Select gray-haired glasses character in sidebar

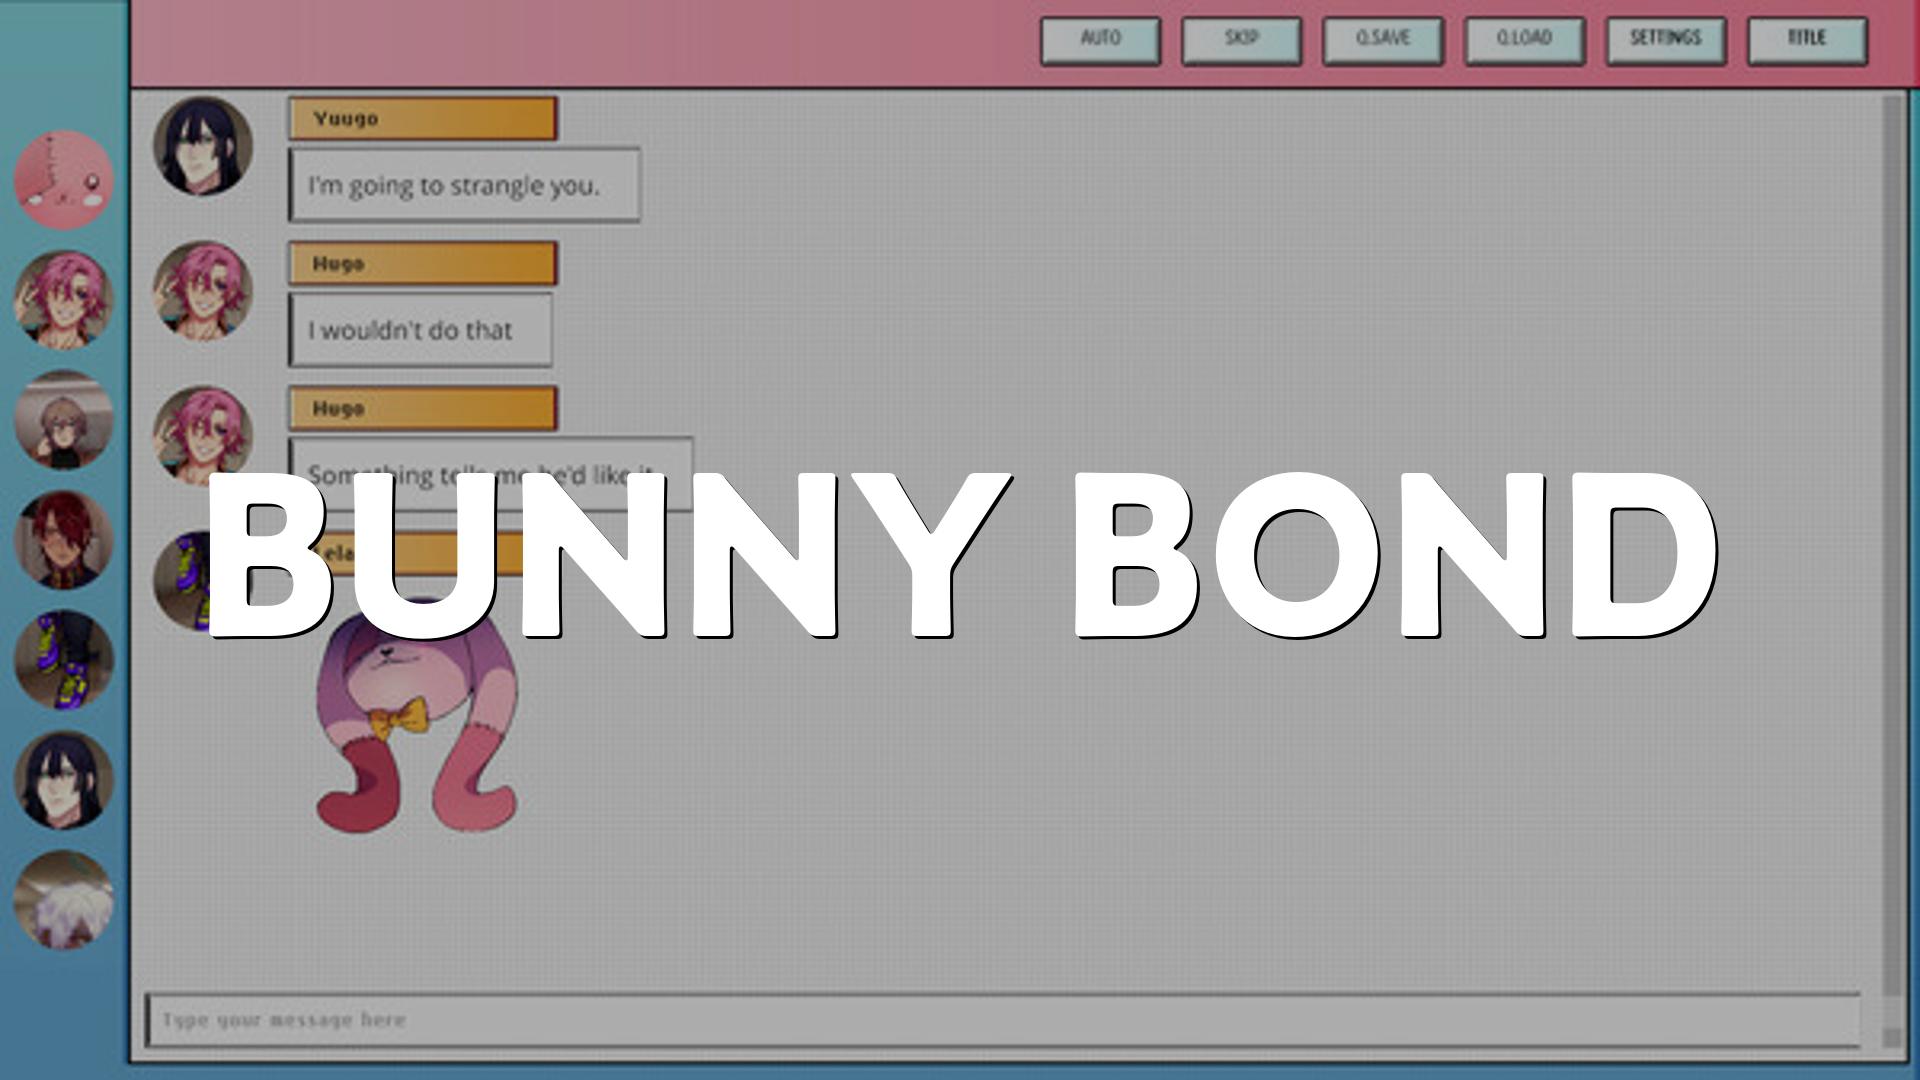[x=64, y=420]
